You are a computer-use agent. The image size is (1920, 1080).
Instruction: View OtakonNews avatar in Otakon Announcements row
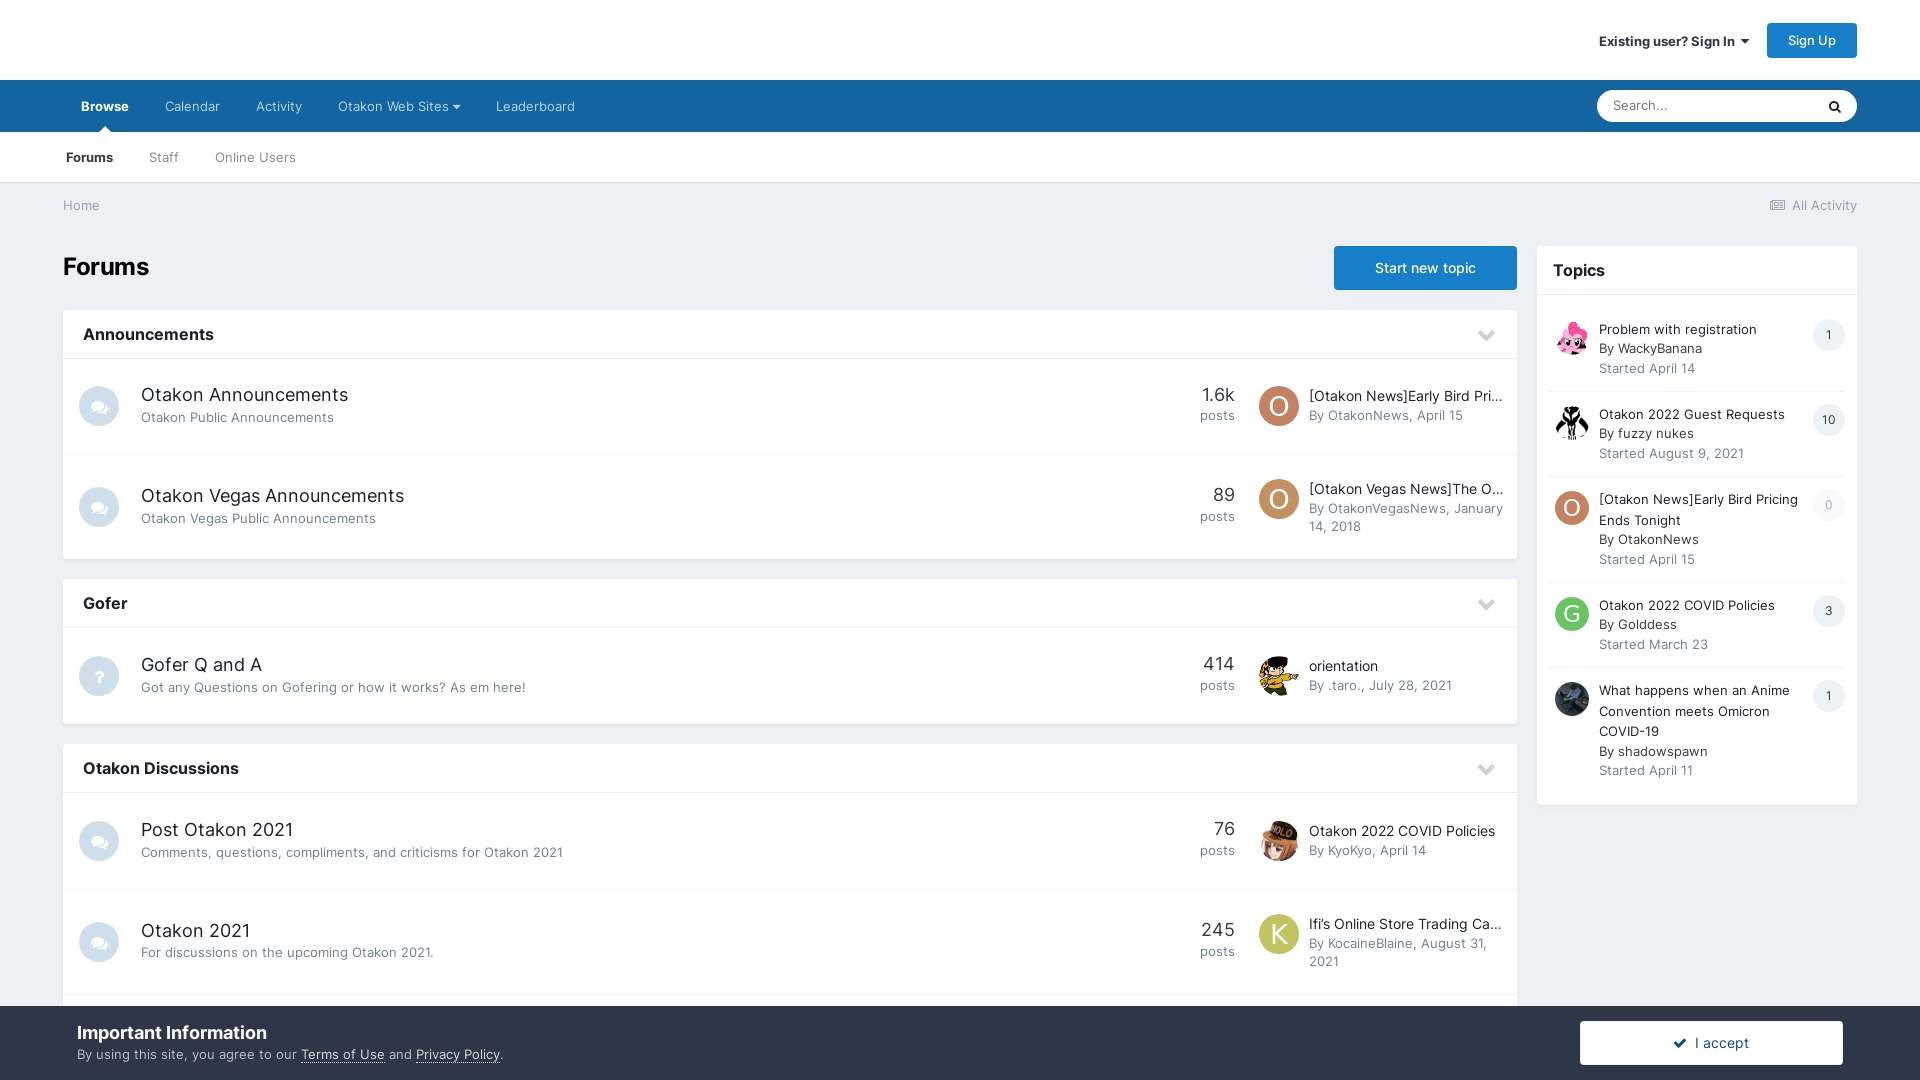tap(1279, 406)
